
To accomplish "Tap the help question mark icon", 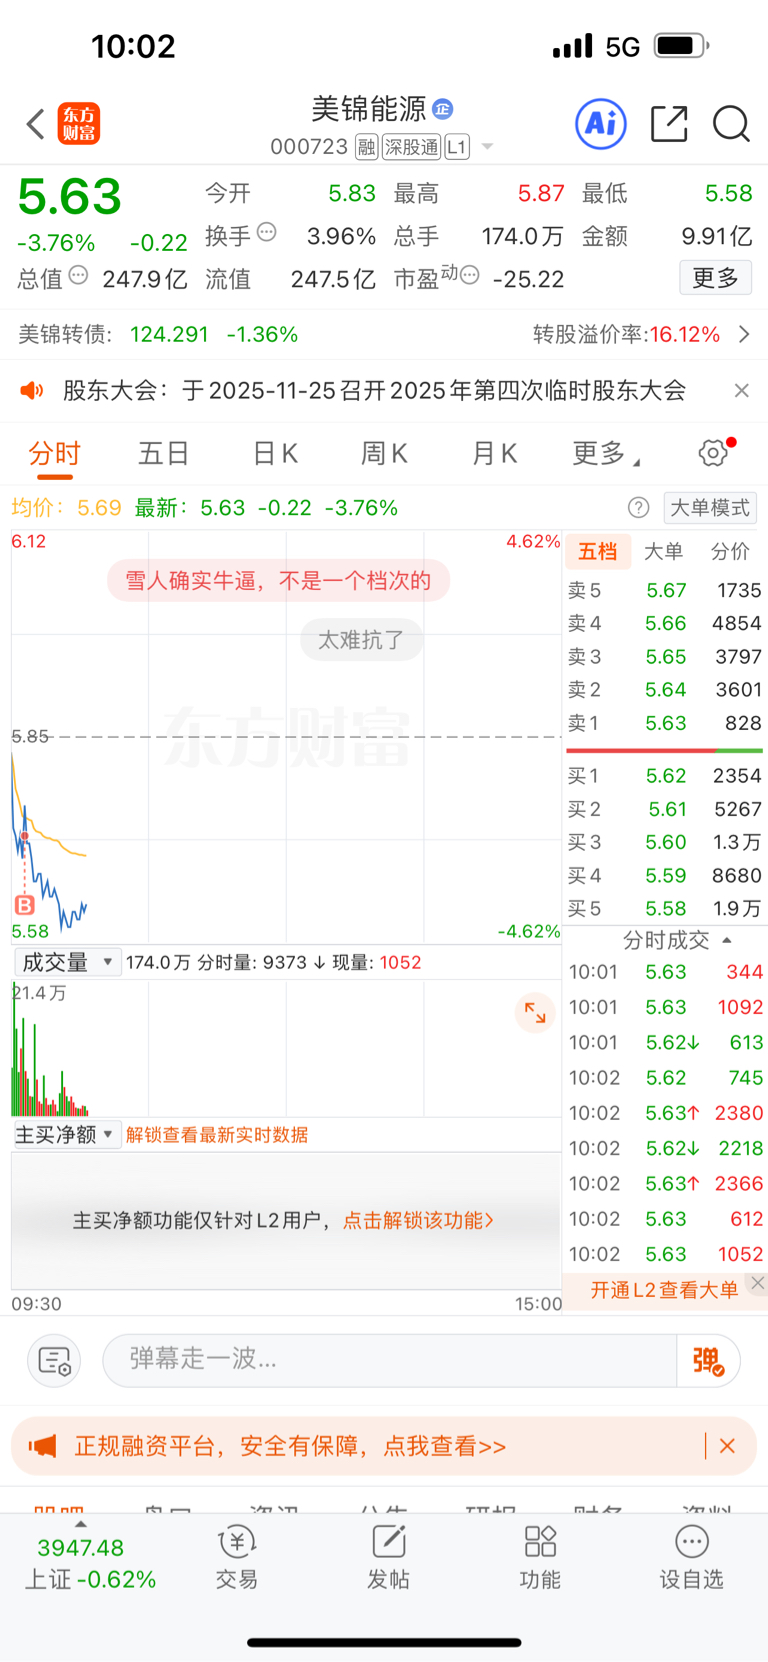I will pyautogui.click(x=638, y=508).
